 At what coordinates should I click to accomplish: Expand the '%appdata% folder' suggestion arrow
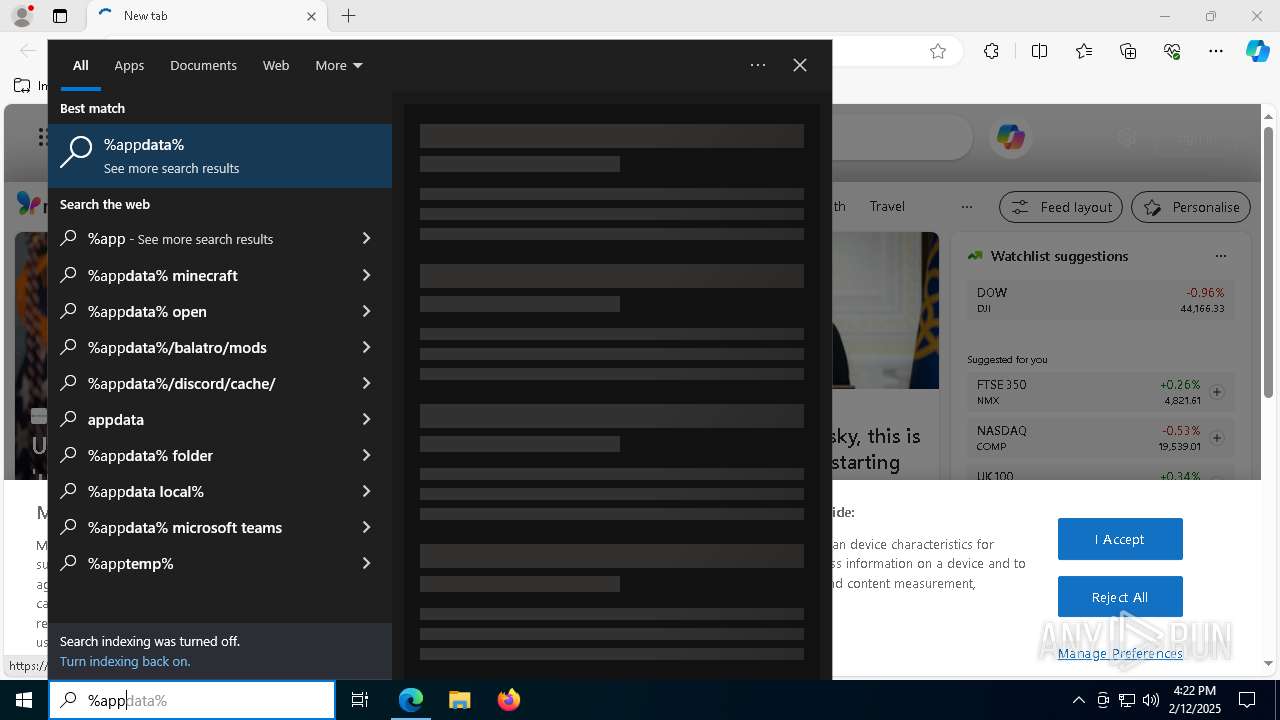[366, 455]
